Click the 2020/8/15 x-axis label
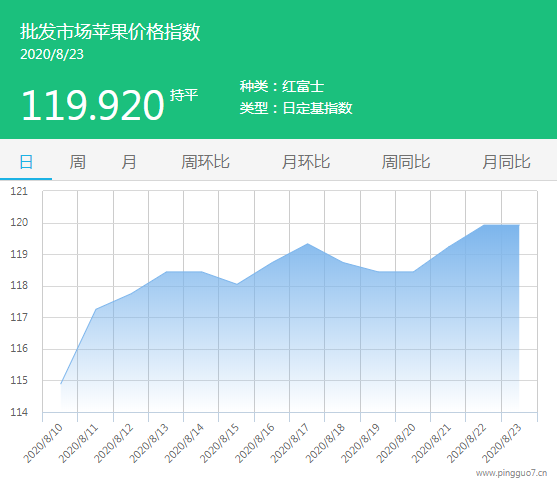The image size is (557, 485). coord(219,443)
